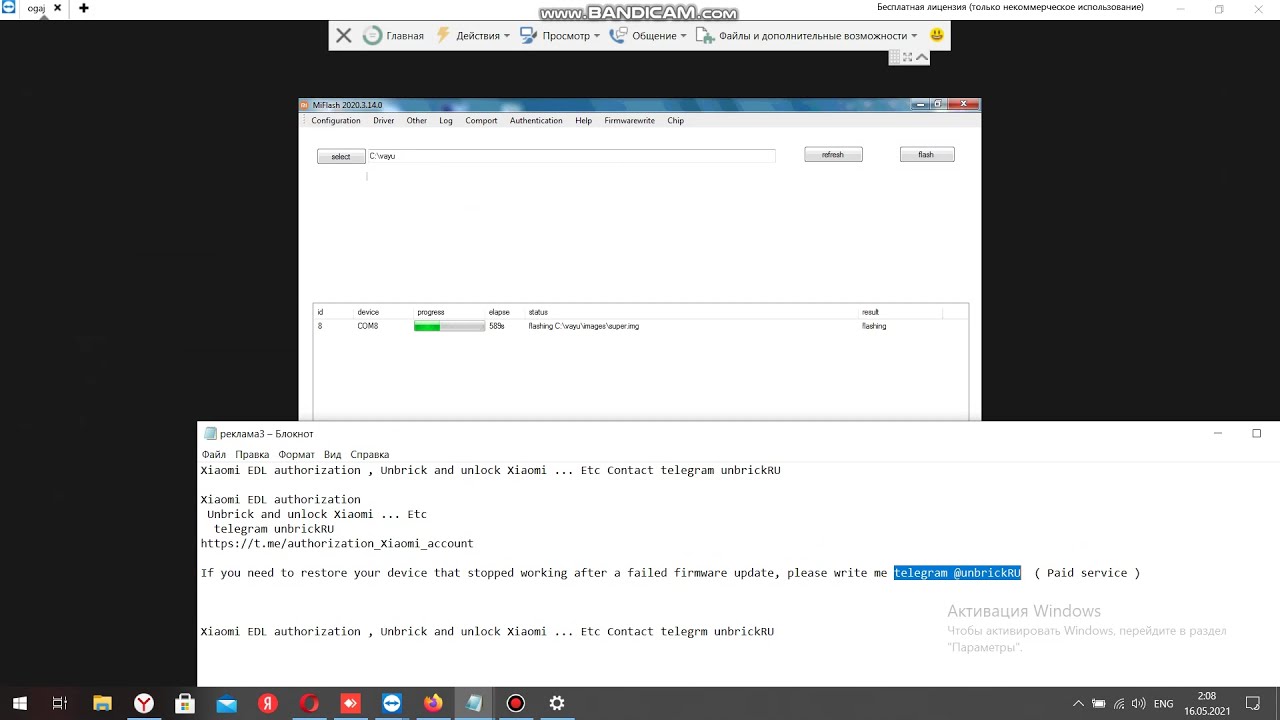The width and height of the screenshot is (1280, 720).
Task: Click the result cell reading flashing
Action: pos(874,326)
